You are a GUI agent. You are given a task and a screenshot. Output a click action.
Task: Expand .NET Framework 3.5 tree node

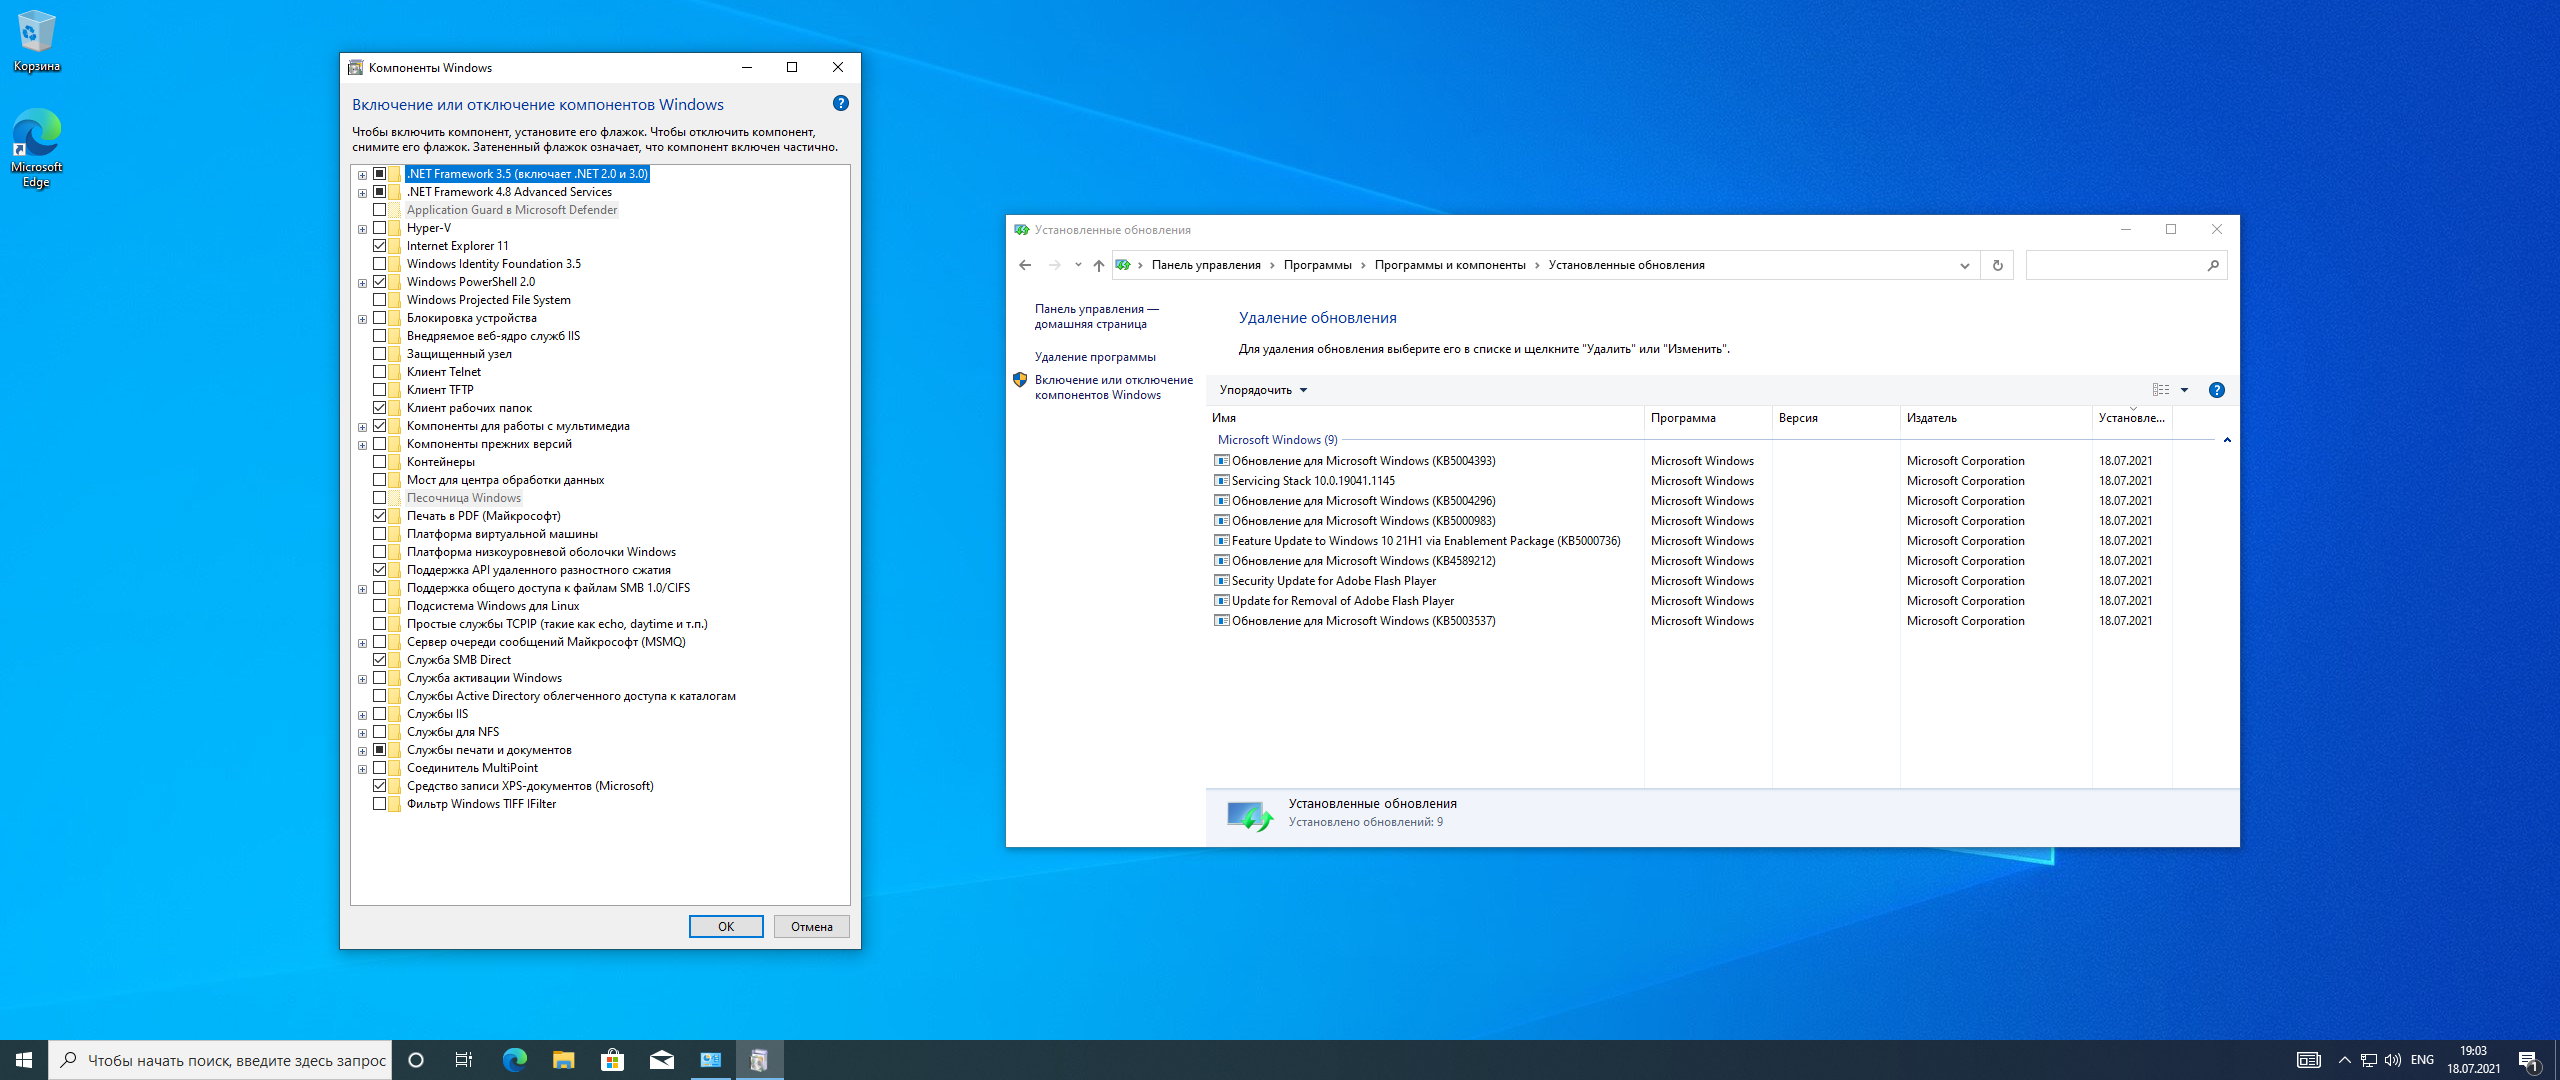(x=362, y=175)
